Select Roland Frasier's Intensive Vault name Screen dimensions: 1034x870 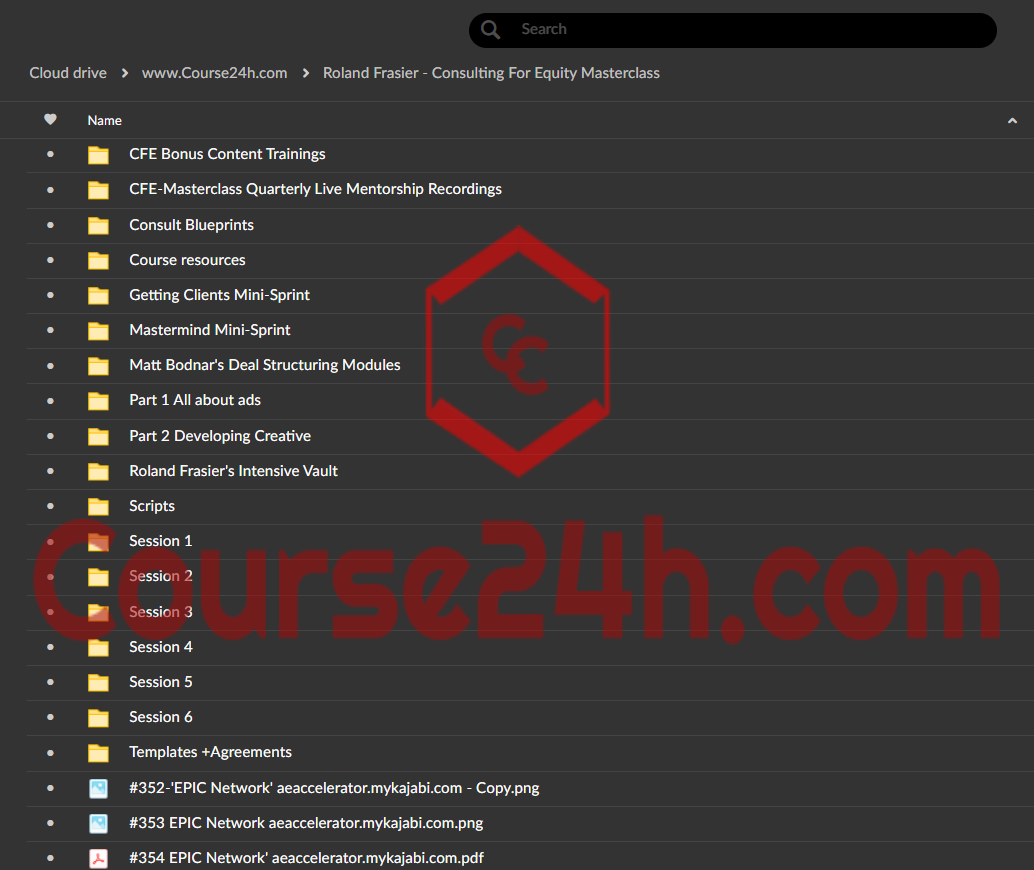tap(233, 471)
